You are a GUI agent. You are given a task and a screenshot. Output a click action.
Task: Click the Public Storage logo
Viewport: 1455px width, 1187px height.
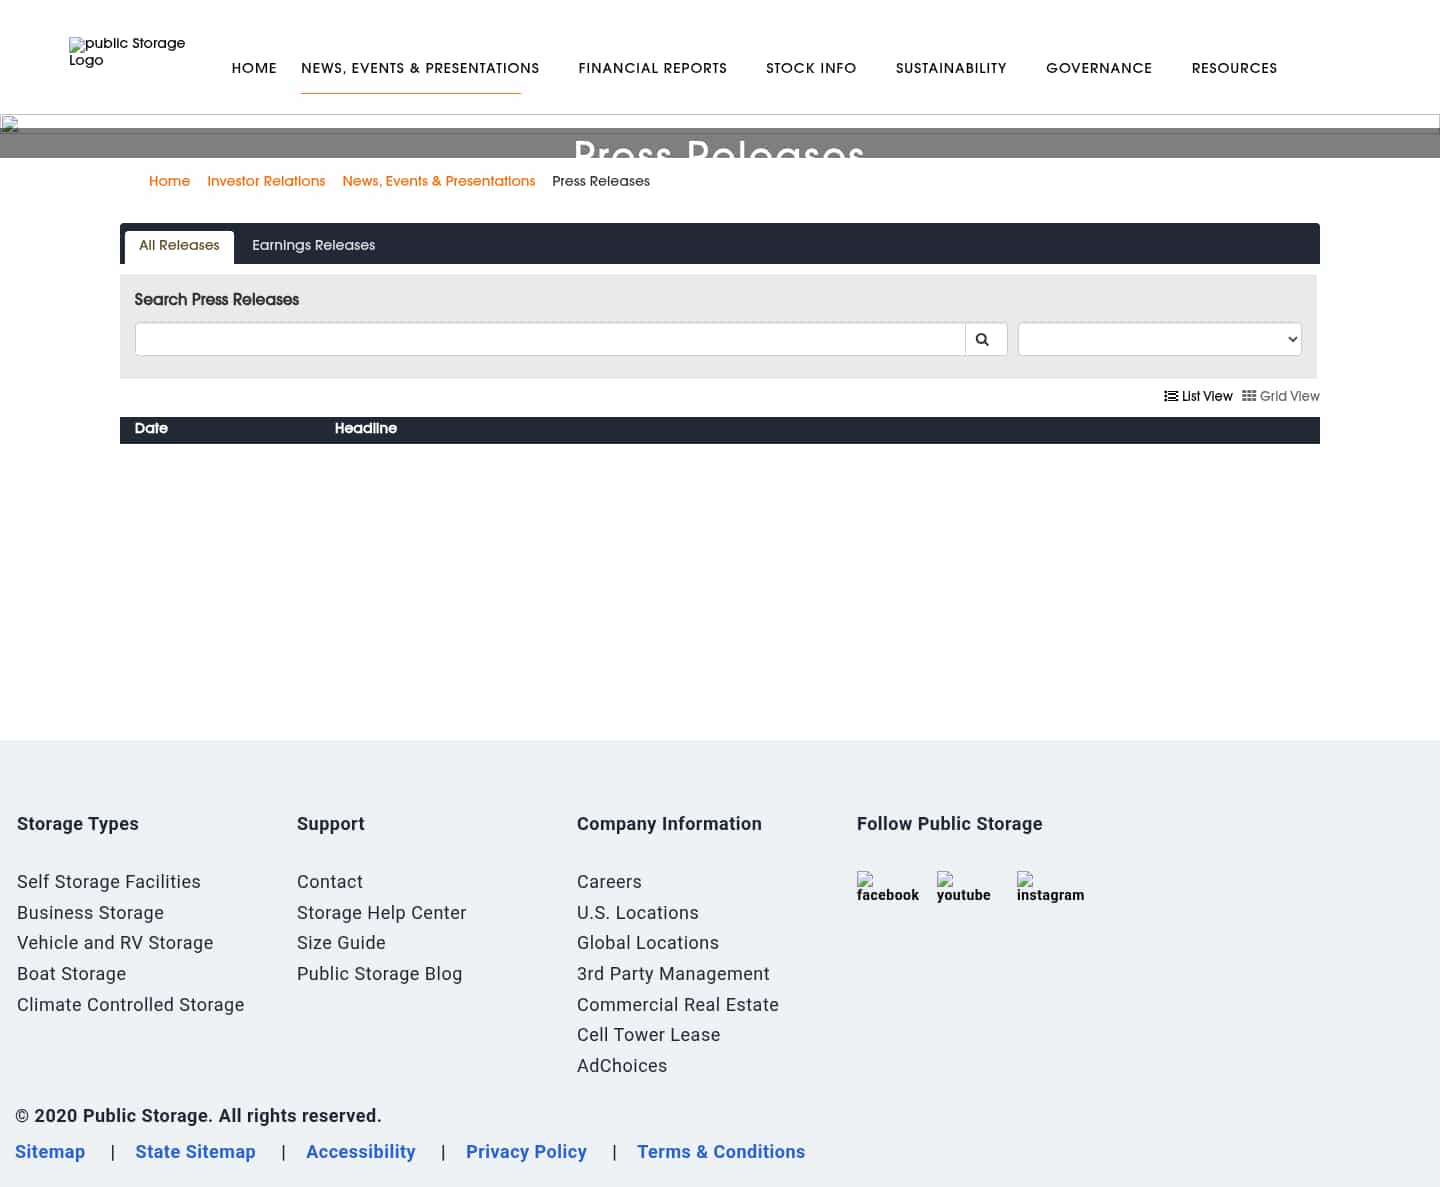[127, 52]
